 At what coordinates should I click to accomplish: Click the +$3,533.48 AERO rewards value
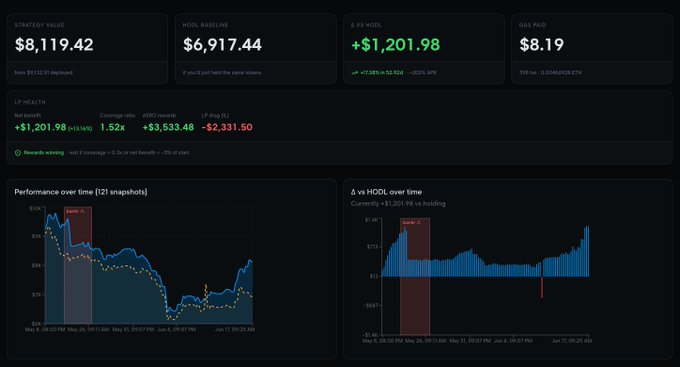168,128
